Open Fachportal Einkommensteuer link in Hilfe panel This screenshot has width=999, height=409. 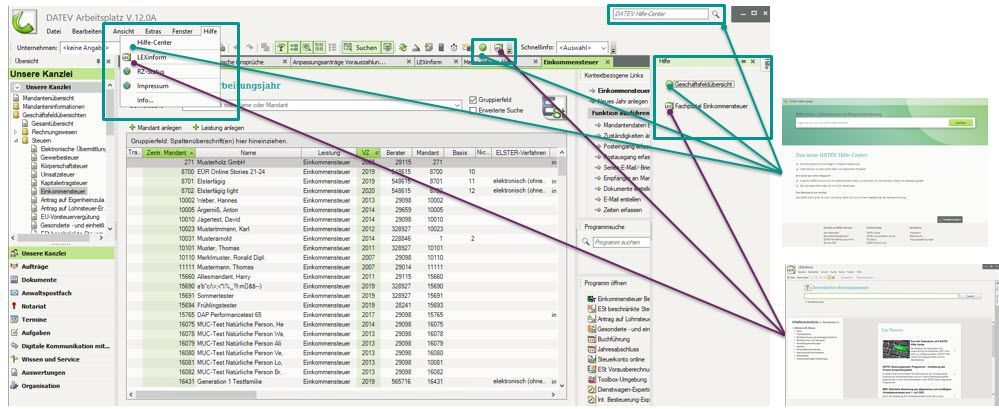pyautogui.click(x=710, y=106)
